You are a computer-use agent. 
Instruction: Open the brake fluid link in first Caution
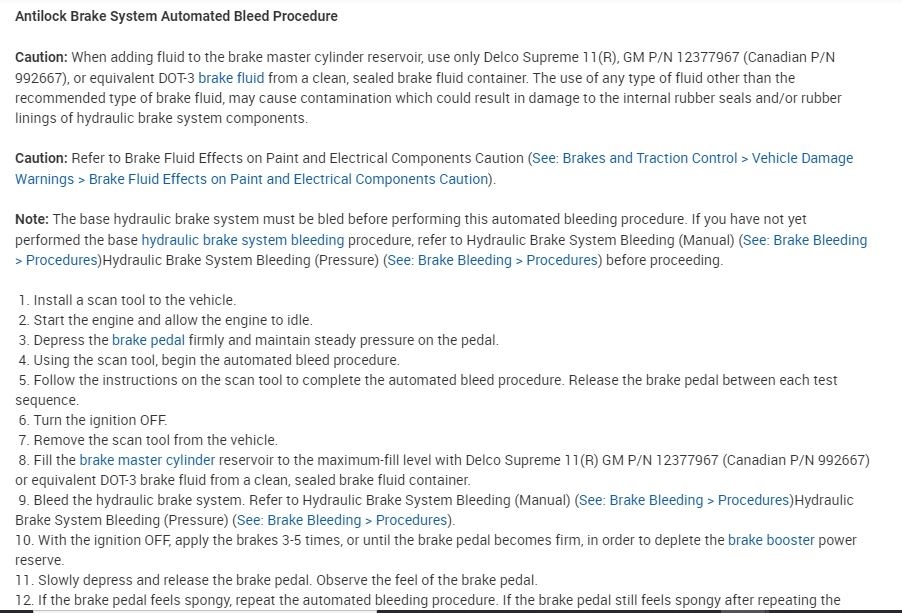coord(231,78)
